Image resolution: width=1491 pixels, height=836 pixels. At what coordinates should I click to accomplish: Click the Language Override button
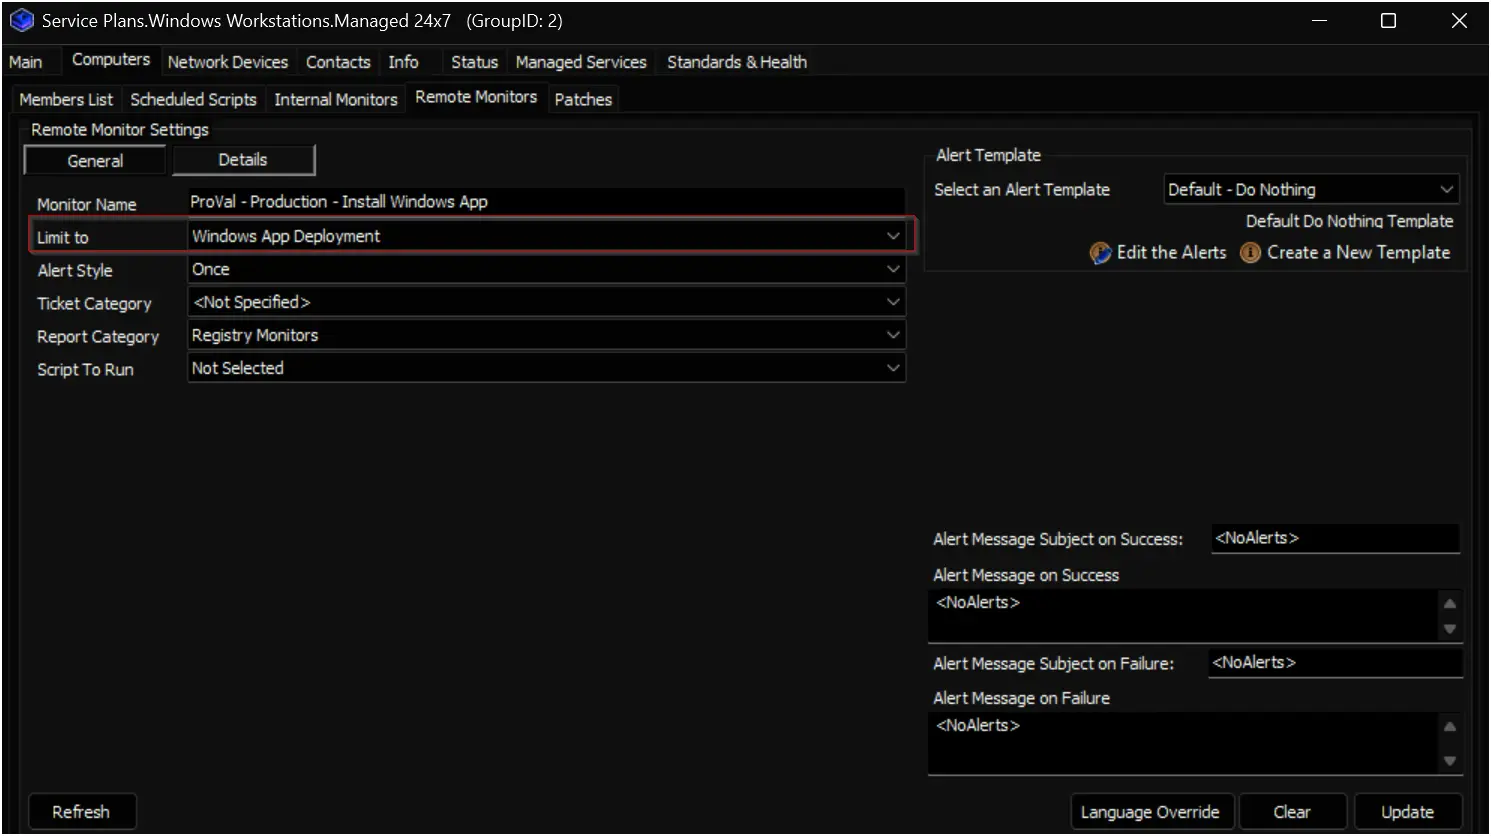click(1150, 812)
